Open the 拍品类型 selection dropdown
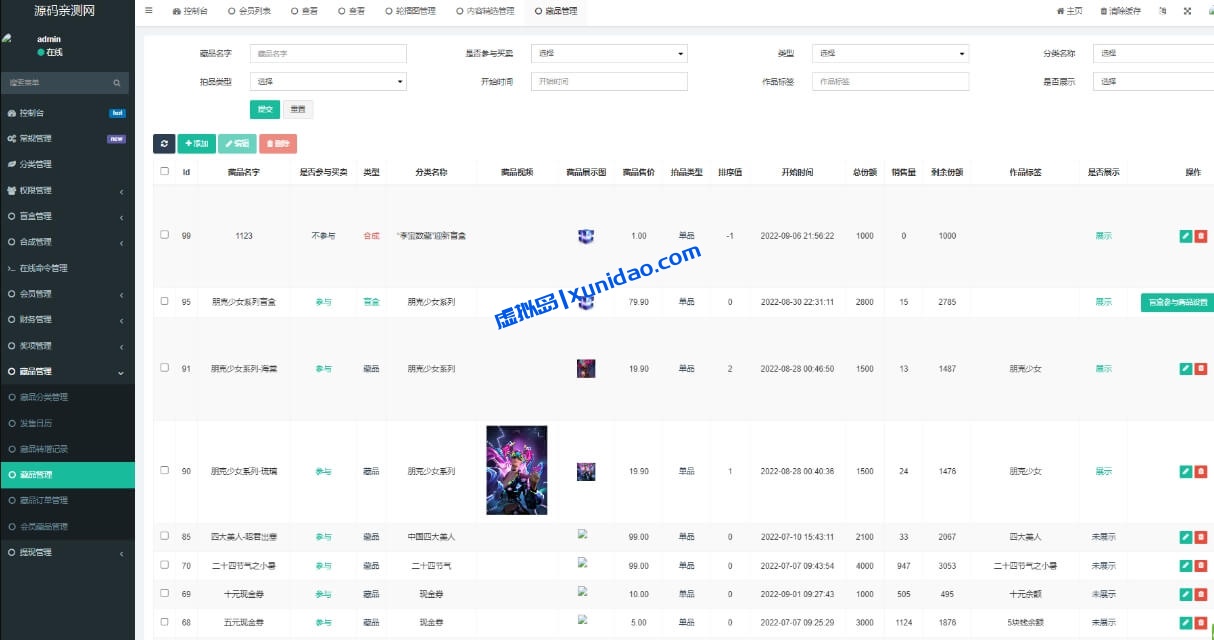 [327, 81]
